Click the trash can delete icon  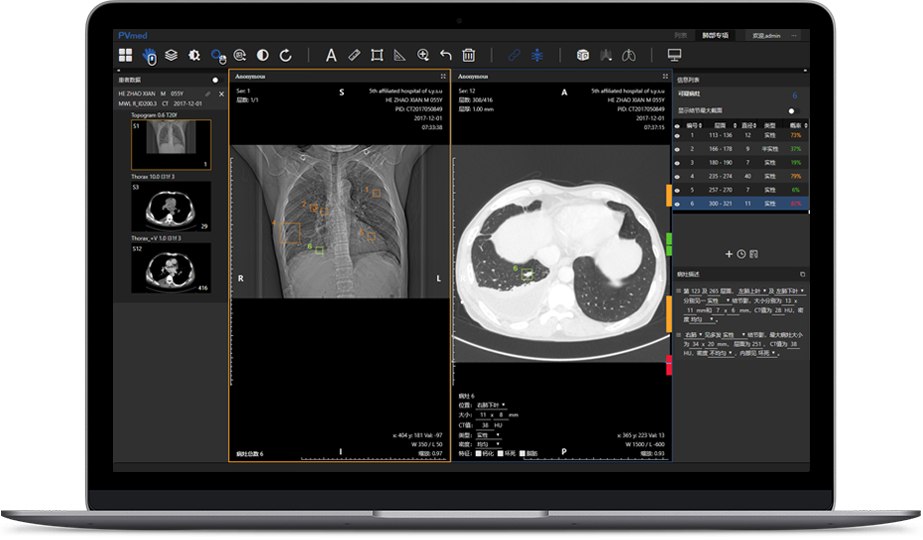469,55
